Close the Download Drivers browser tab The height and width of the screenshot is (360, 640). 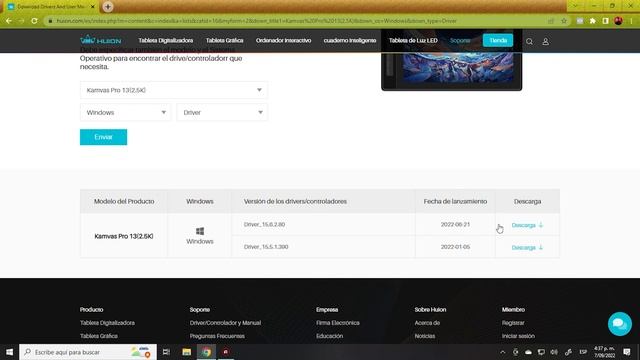[x=93, y=7]
